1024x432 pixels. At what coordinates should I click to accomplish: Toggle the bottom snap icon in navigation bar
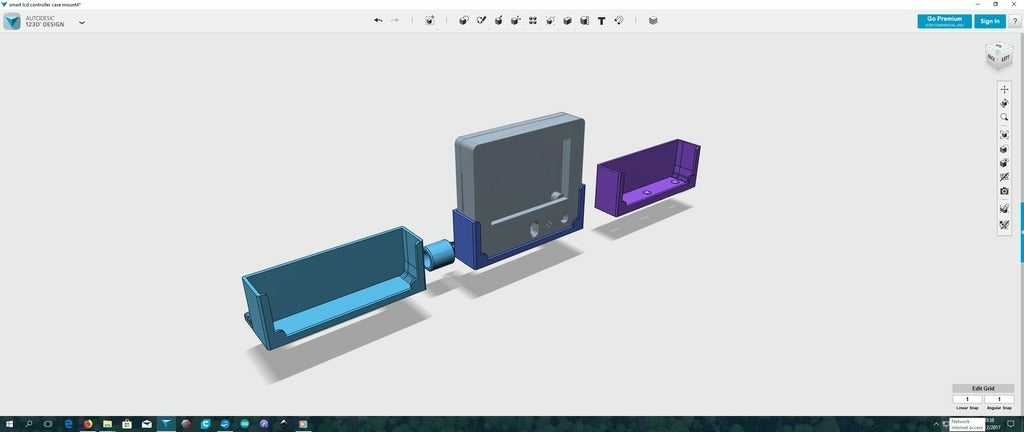click(1004, 226)
